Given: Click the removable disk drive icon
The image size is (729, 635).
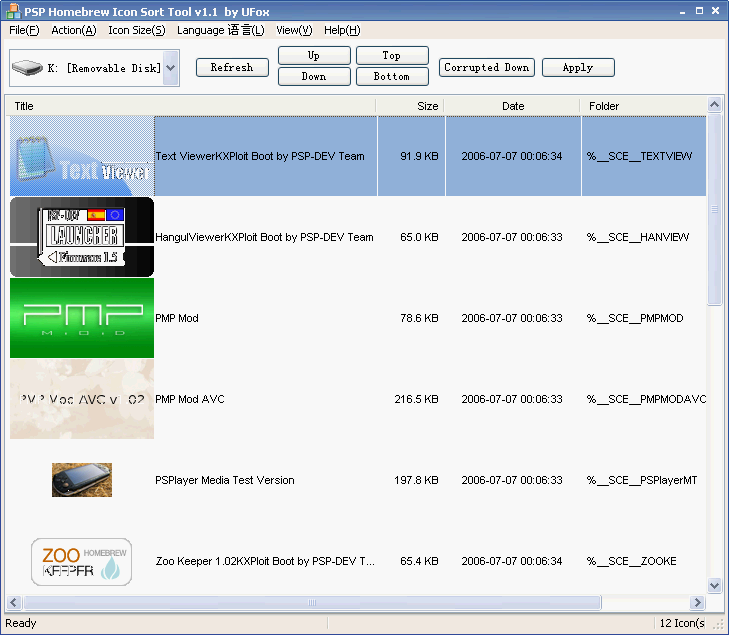Looking at the screenshot, I should tap(27, 68).
